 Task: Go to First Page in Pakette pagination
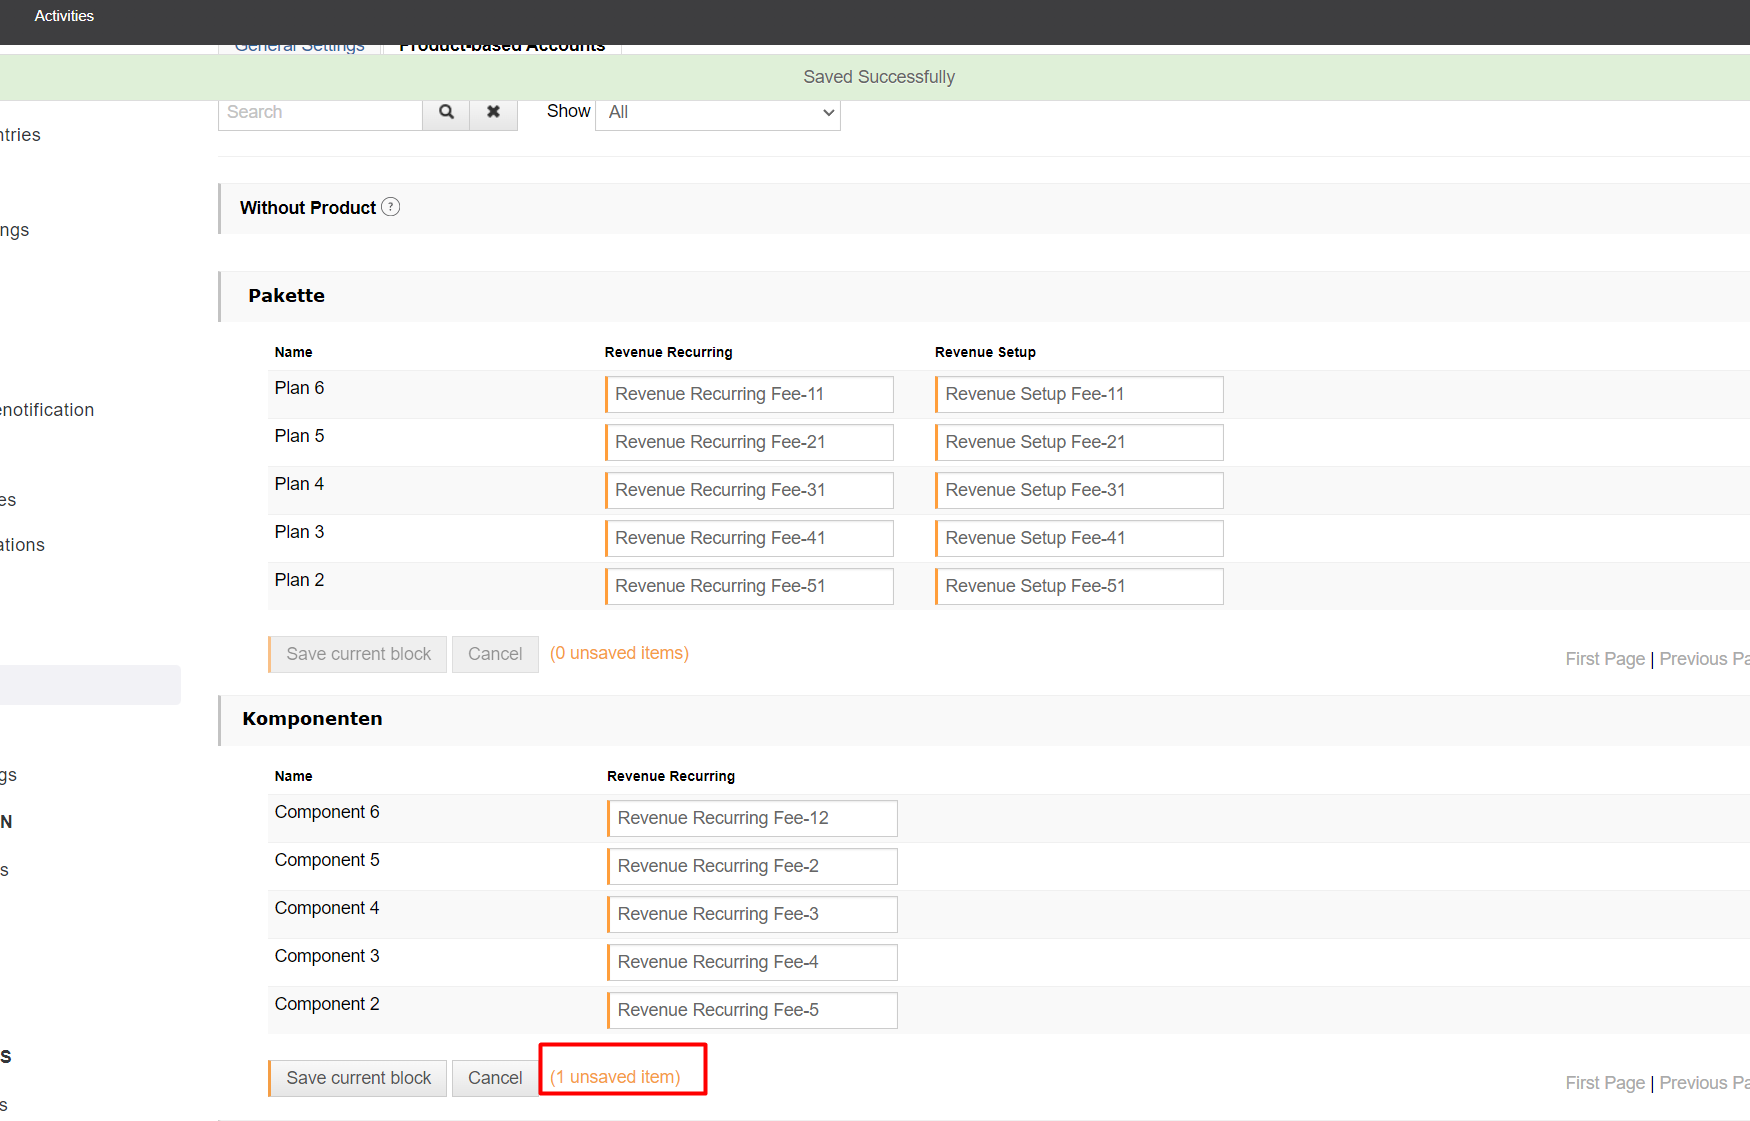(1605, 659)
